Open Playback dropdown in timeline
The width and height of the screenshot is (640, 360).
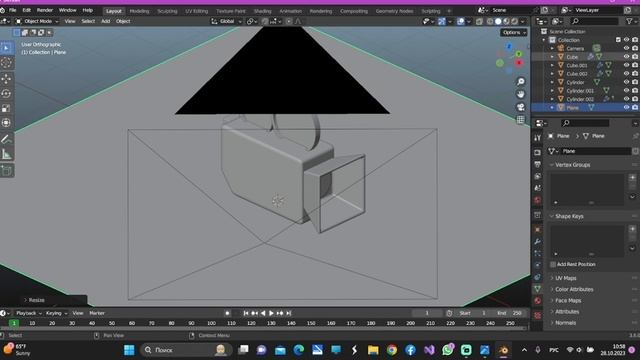coord(29,313)
